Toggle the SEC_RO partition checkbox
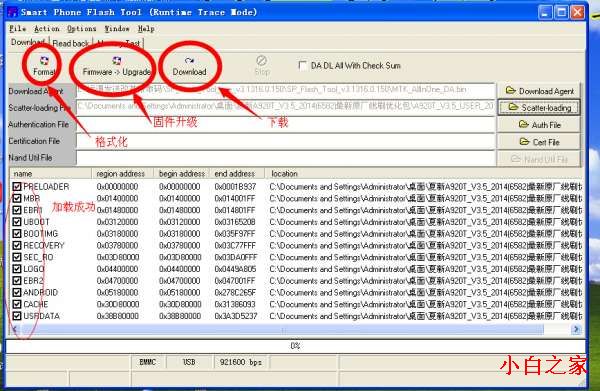Screen dimensions: 600x391 click(x=16, y=257)
